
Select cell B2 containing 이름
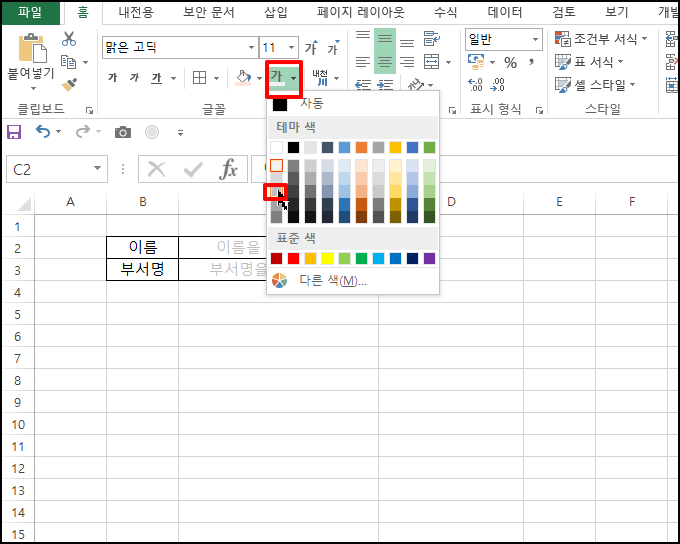point(143,248)
